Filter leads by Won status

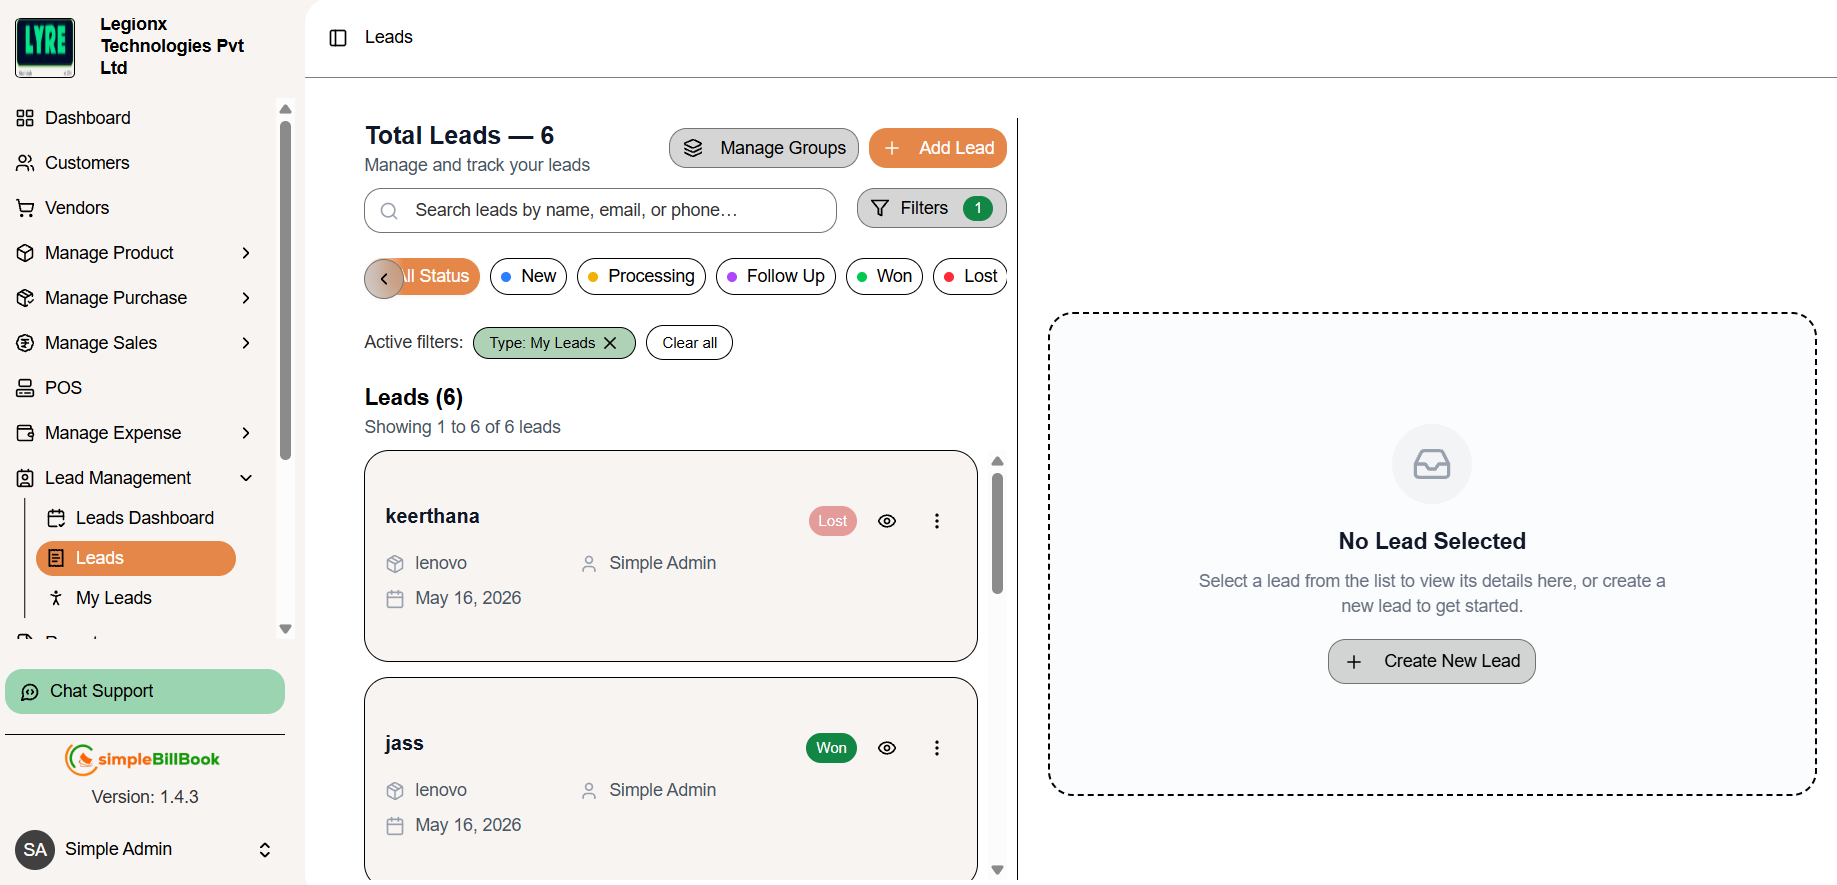point(884,276)
